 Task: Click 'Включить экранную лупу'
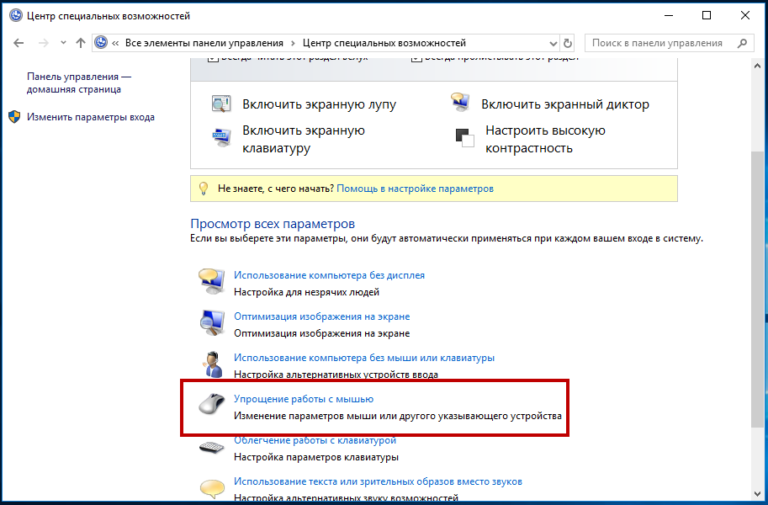click(319, 104)
